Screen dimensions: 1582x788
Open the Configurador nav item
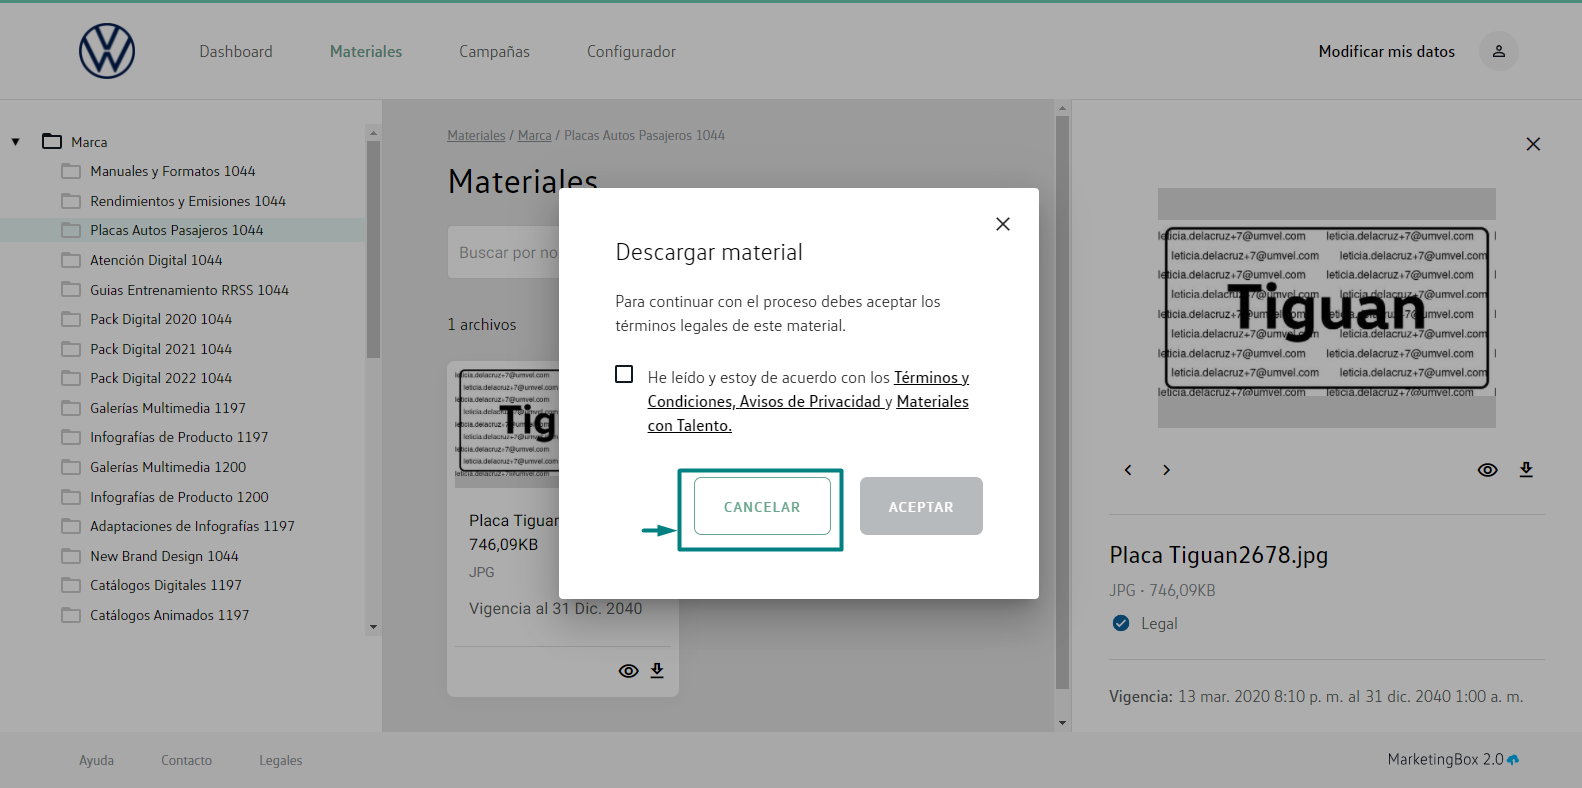631,51
